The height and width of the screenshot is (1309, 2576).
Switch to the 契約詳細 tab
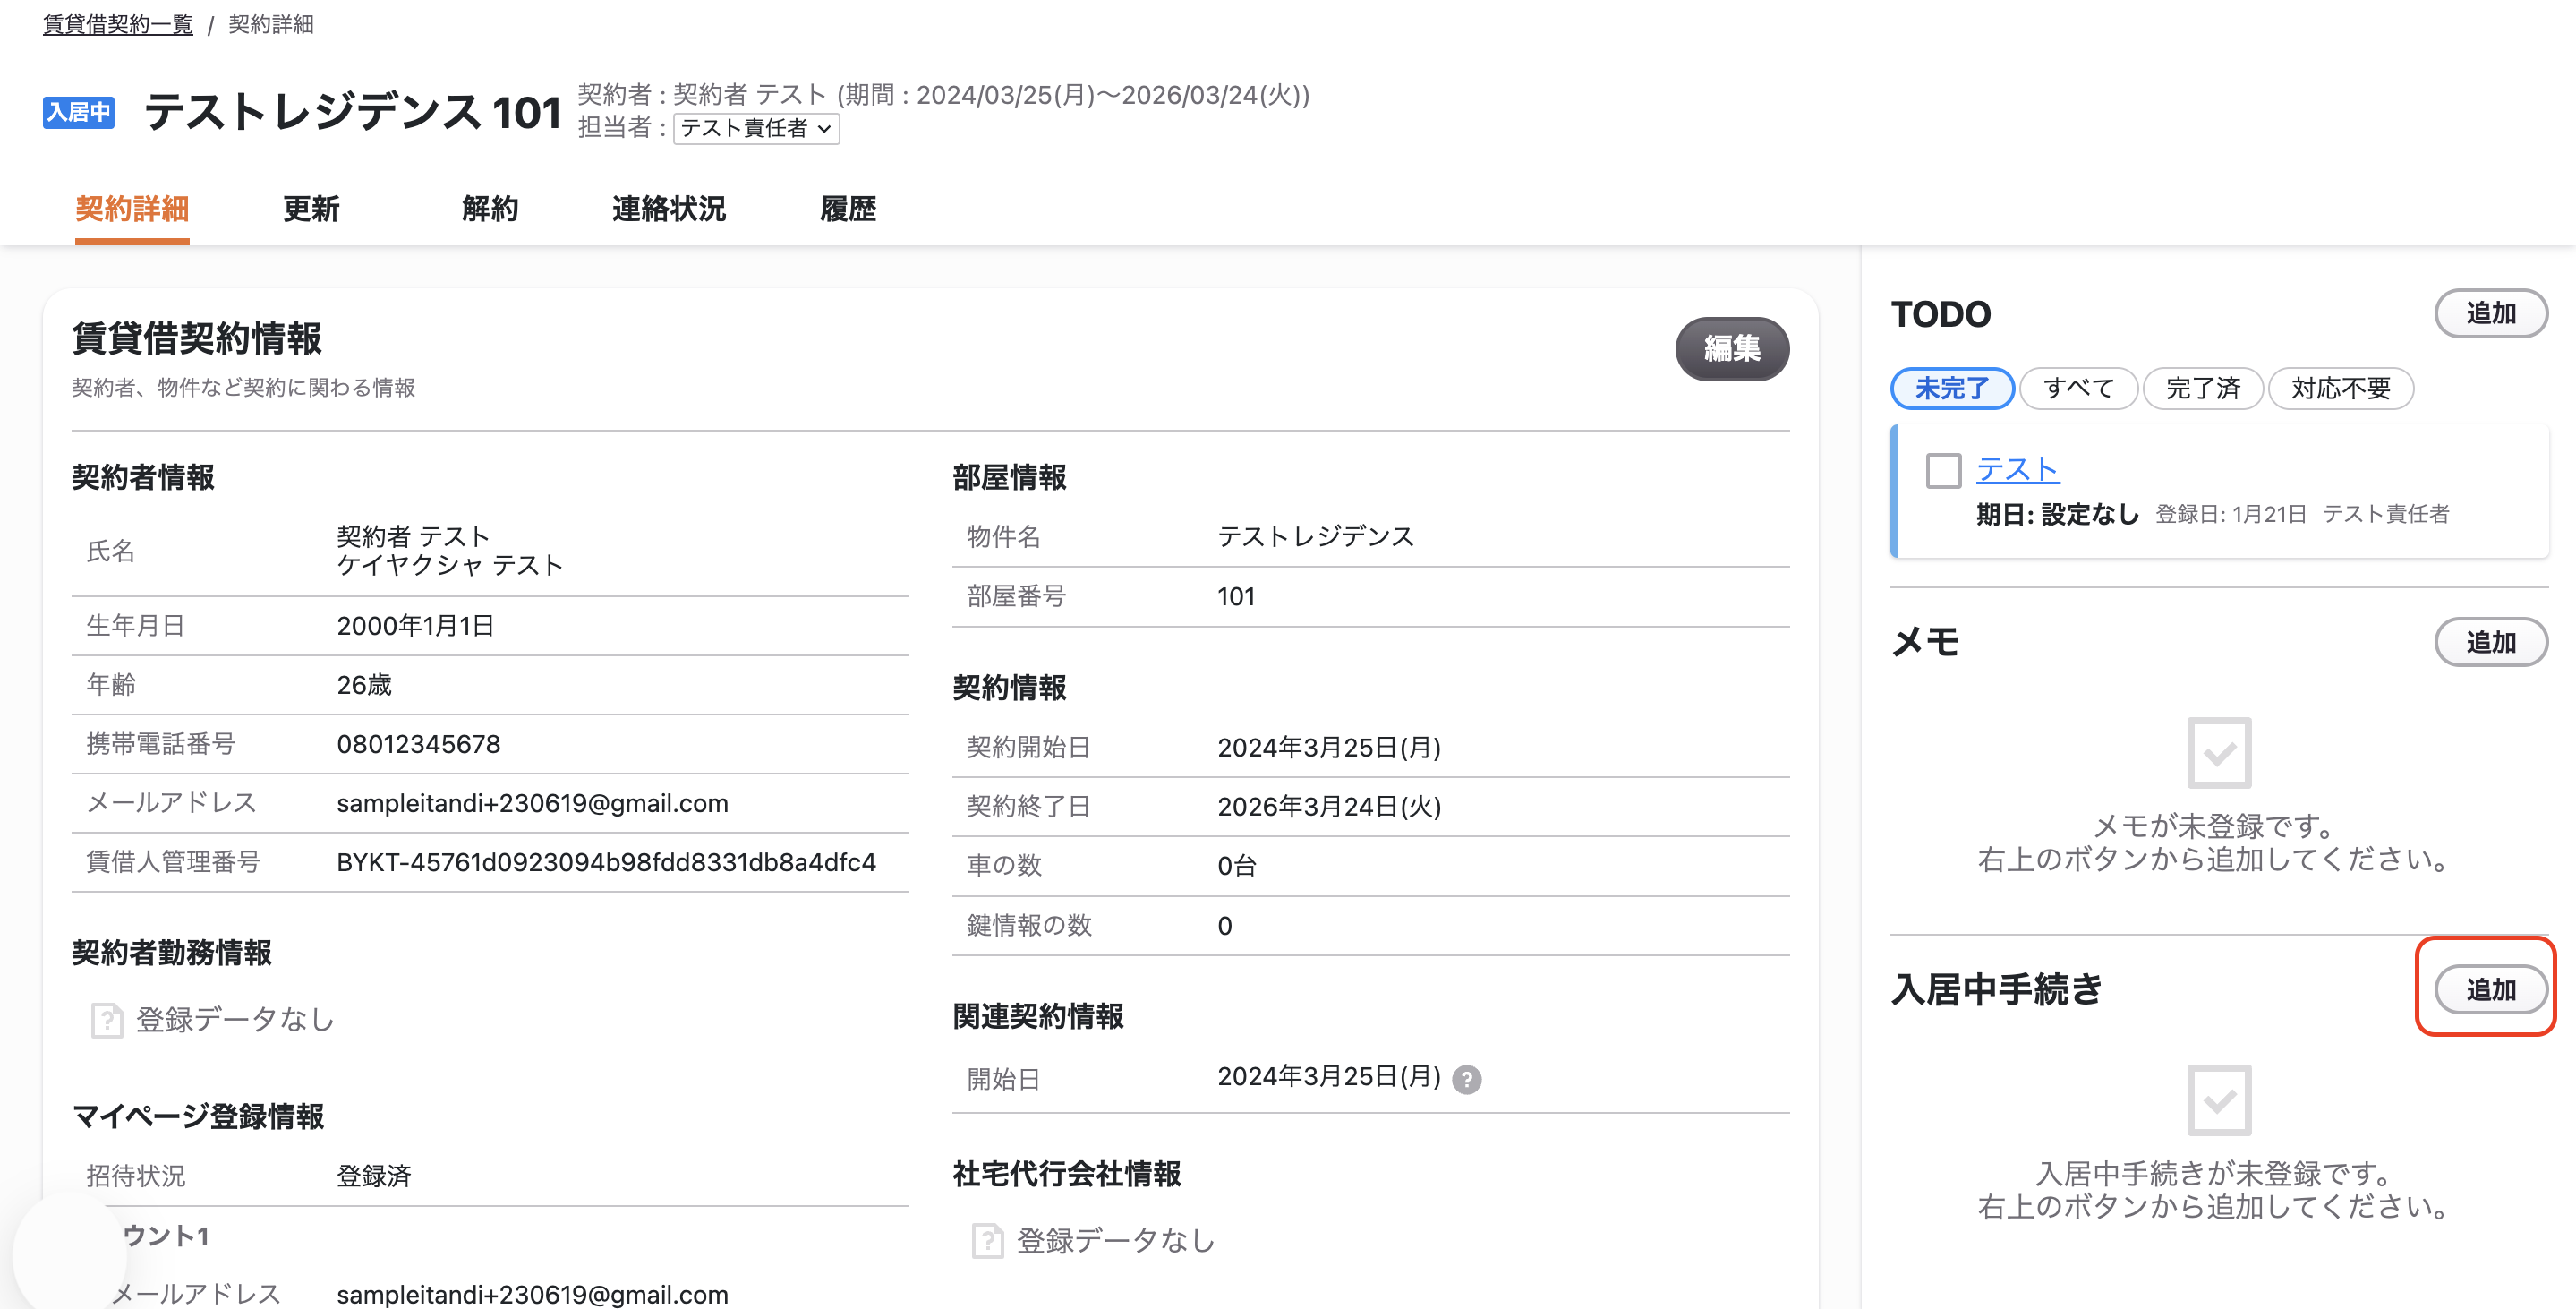132,209
